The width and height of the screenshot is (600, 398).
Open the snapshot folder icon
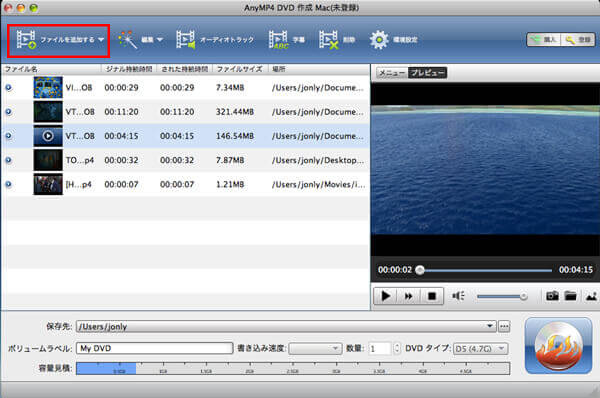[571, 296]
